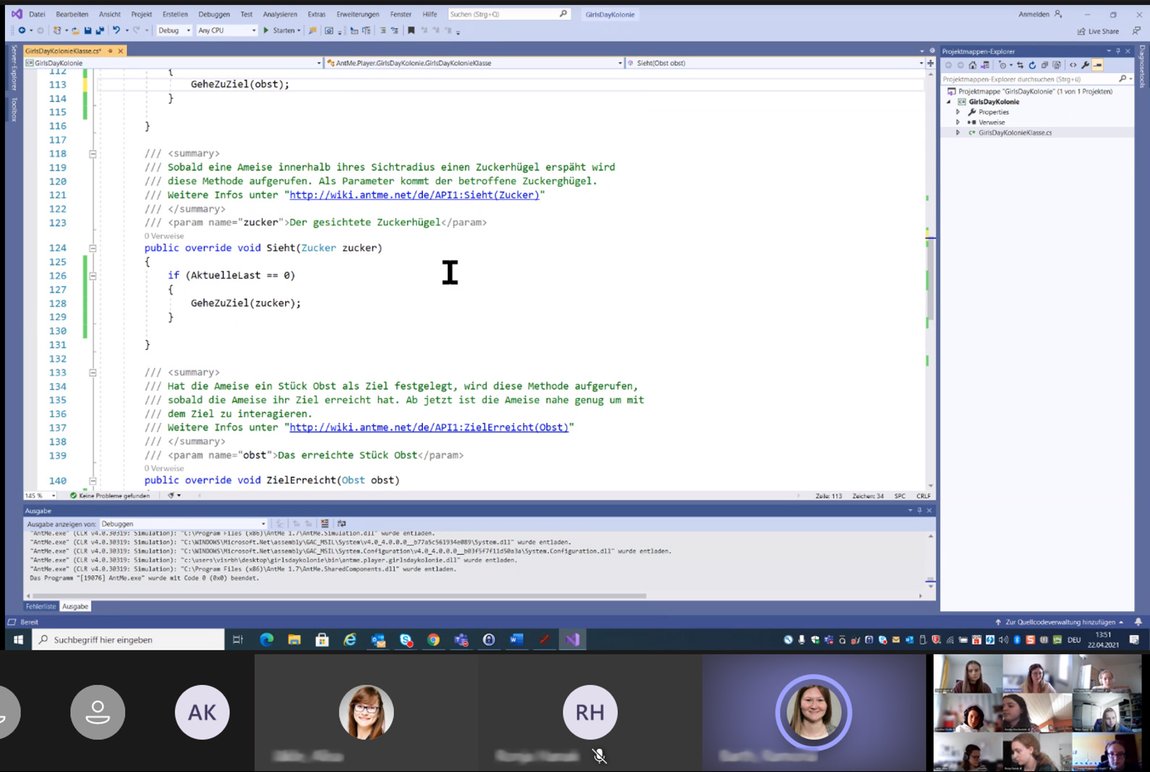Click the Windows taskbar search box
1150x772 pixels.
[x=130, y=640]
